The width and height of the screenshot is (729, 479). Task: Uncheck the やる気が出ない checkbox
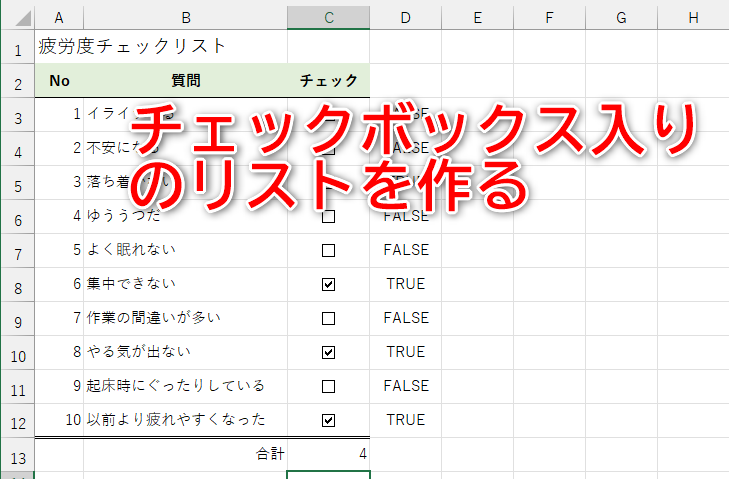click(x=328, y=352)
